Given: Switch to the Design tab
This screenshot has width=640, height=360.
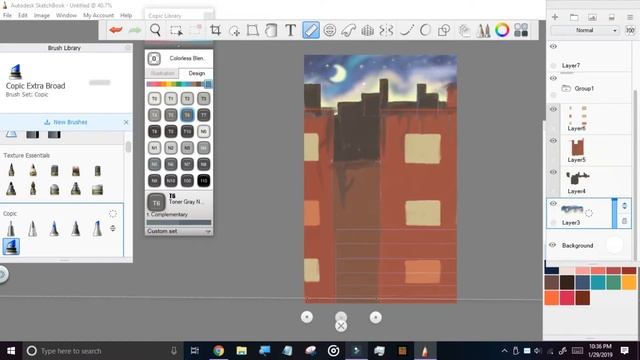Looking at the screenshot, I should tap(196, 73).
